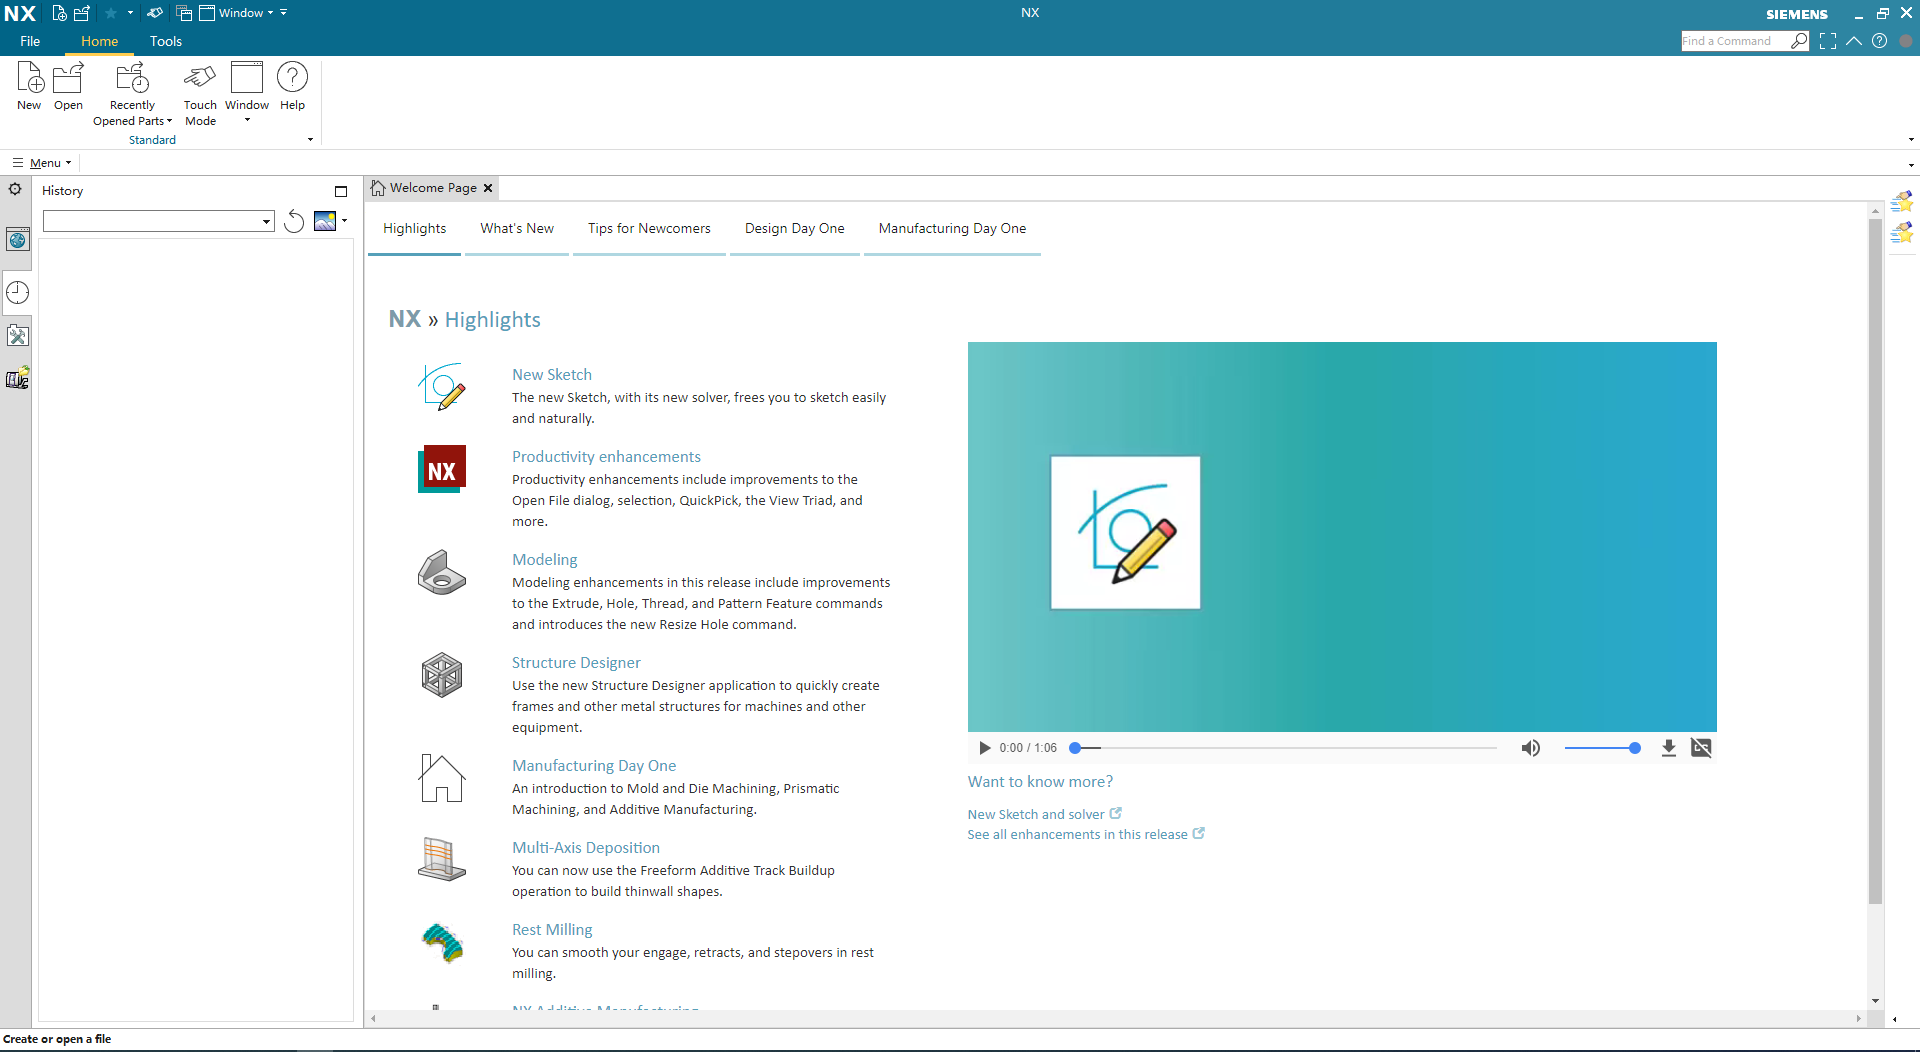1920x1052 pixels.
Task: Switch to the Tools ribbon tab
Action: coord(166,41)
